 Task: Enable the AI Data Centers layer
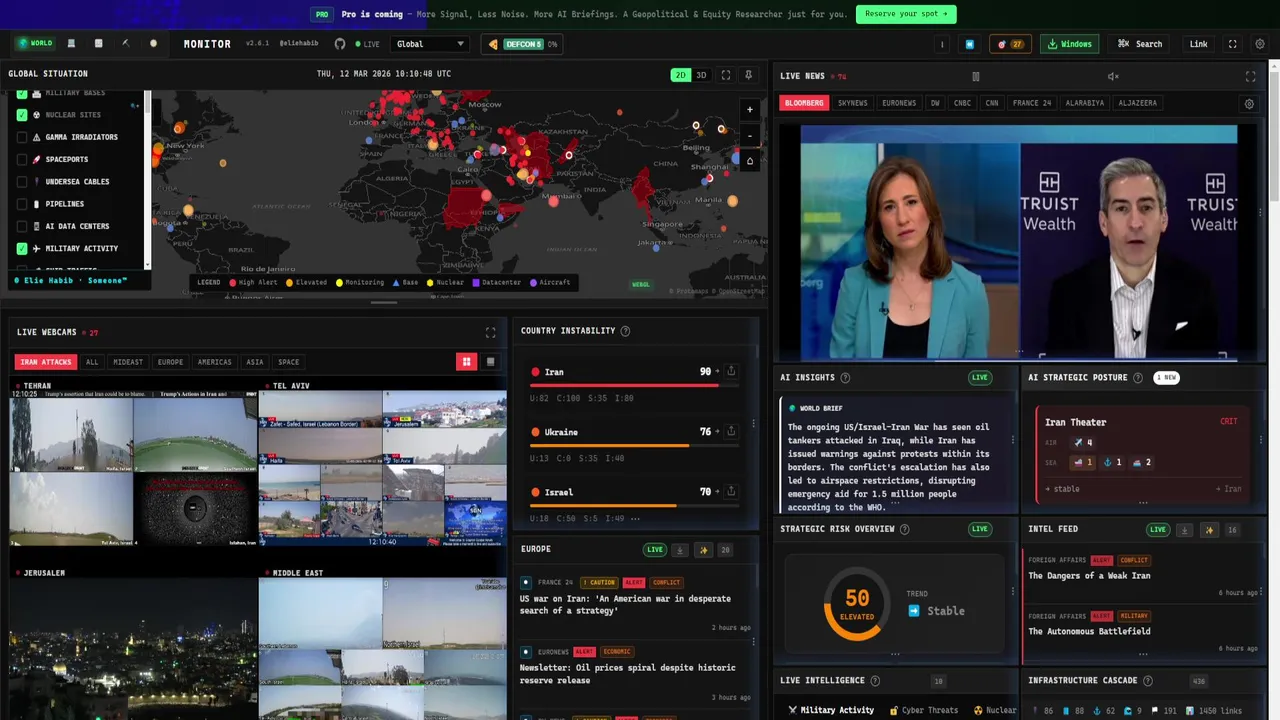[22, 226]
